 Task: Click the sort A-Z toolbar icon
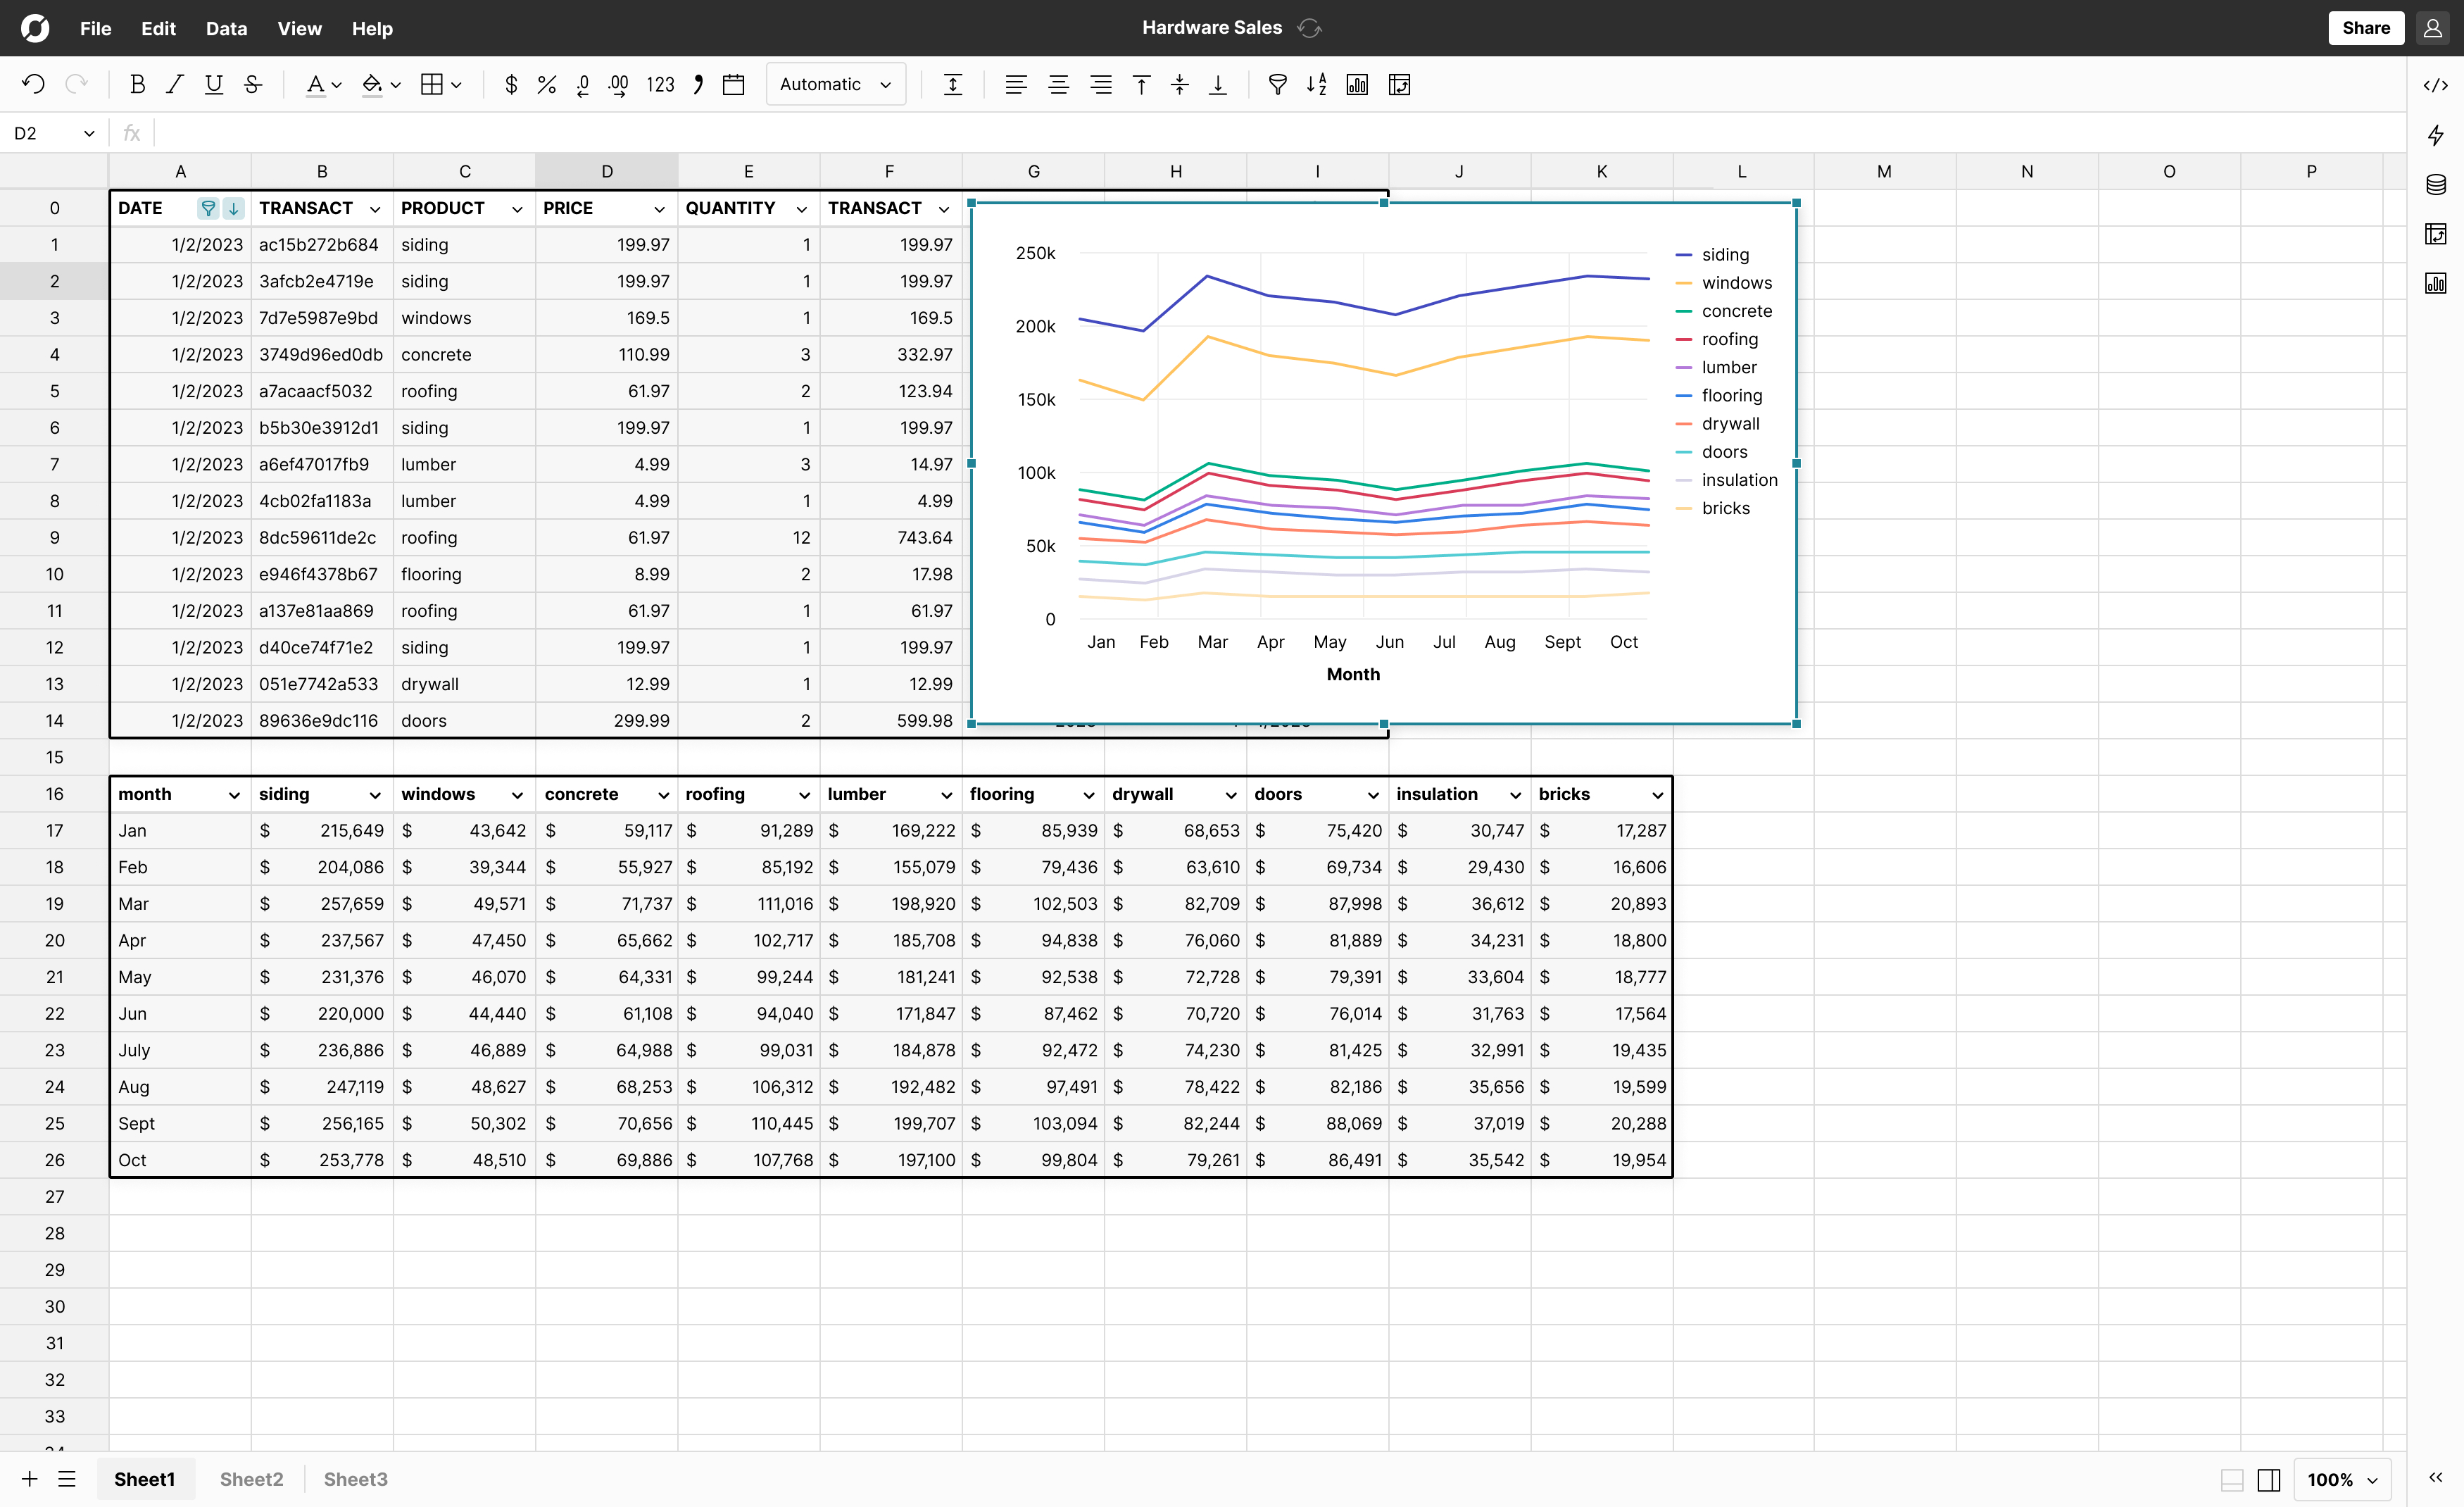[1316, 85]
